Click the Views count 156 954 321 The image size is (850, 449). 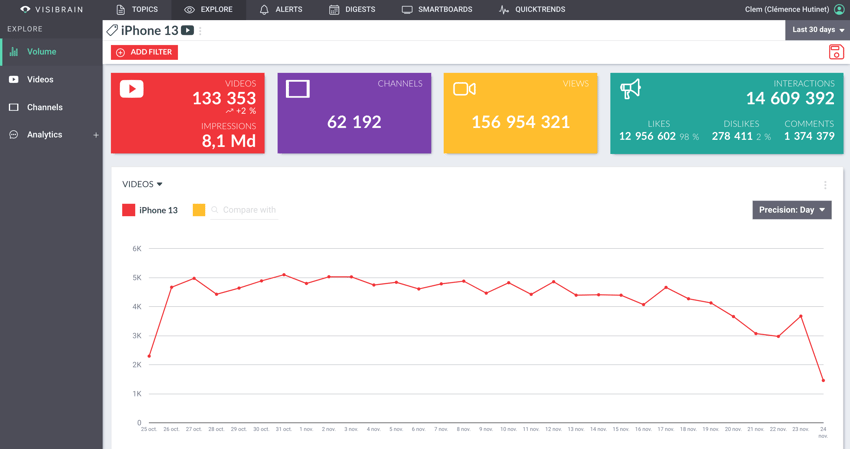click(520, 122)
